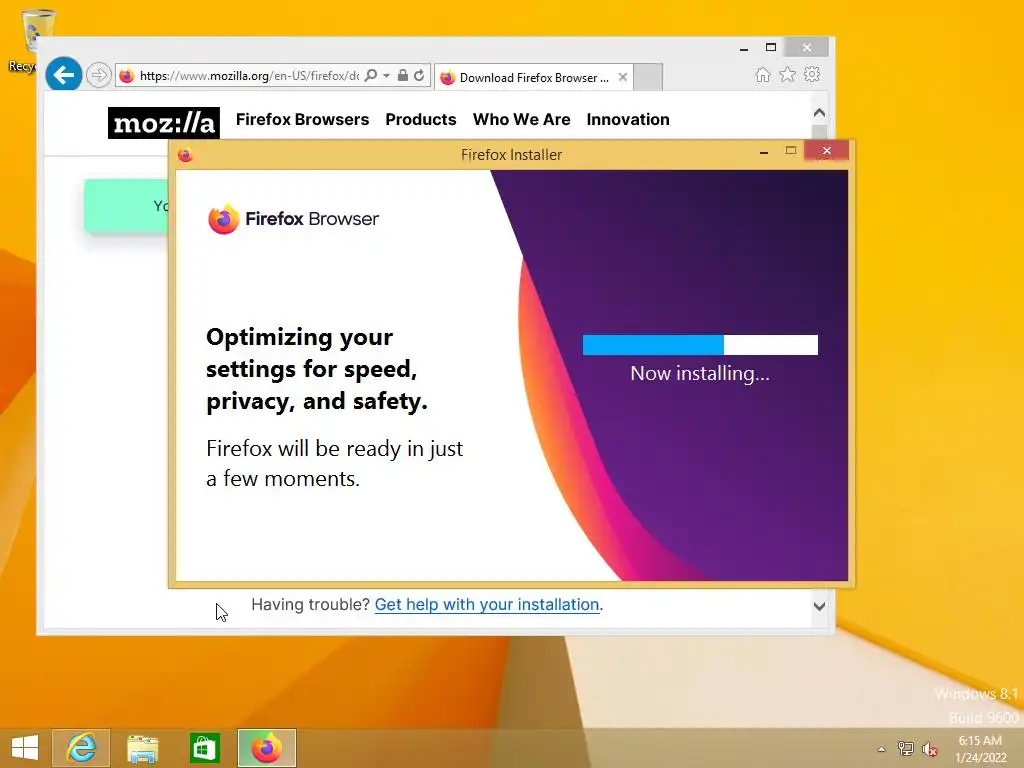
Task: Click the Home icon in Internet Explorer
Action: [x=763, y=75]
